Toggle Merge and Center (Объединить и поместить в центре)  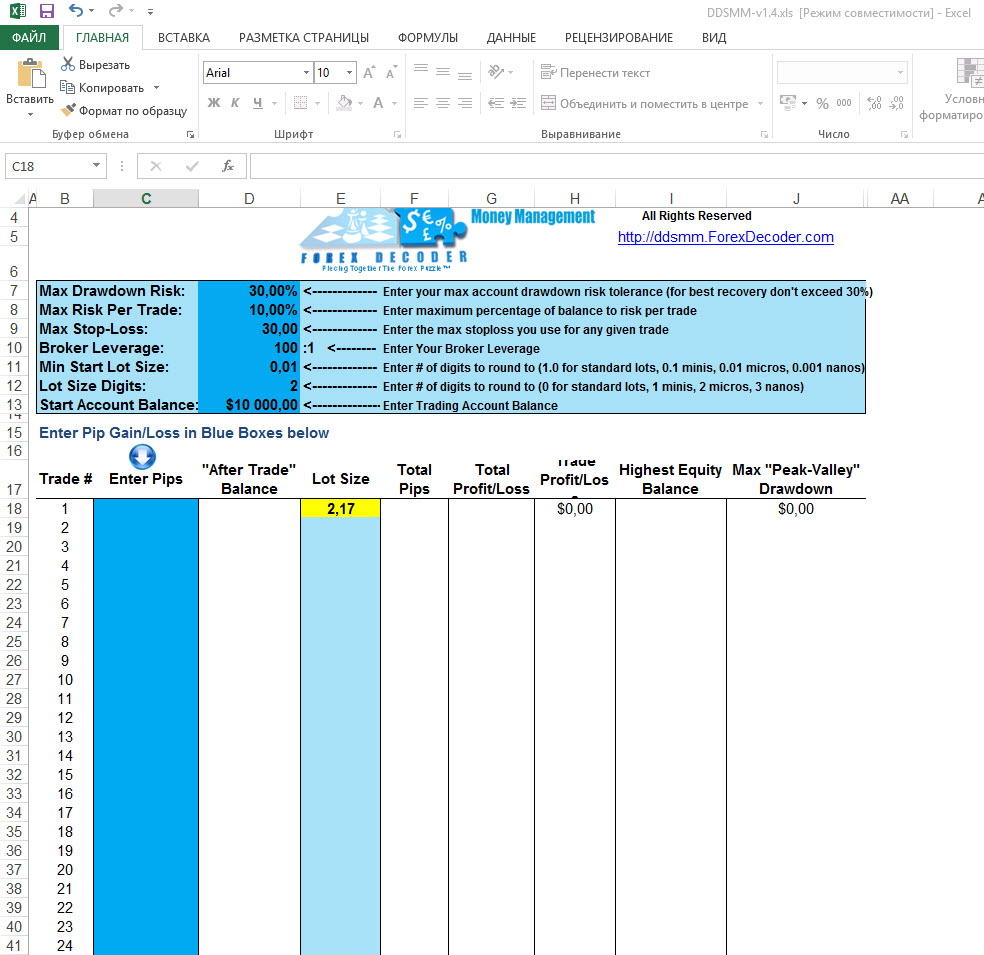[644, 104]
